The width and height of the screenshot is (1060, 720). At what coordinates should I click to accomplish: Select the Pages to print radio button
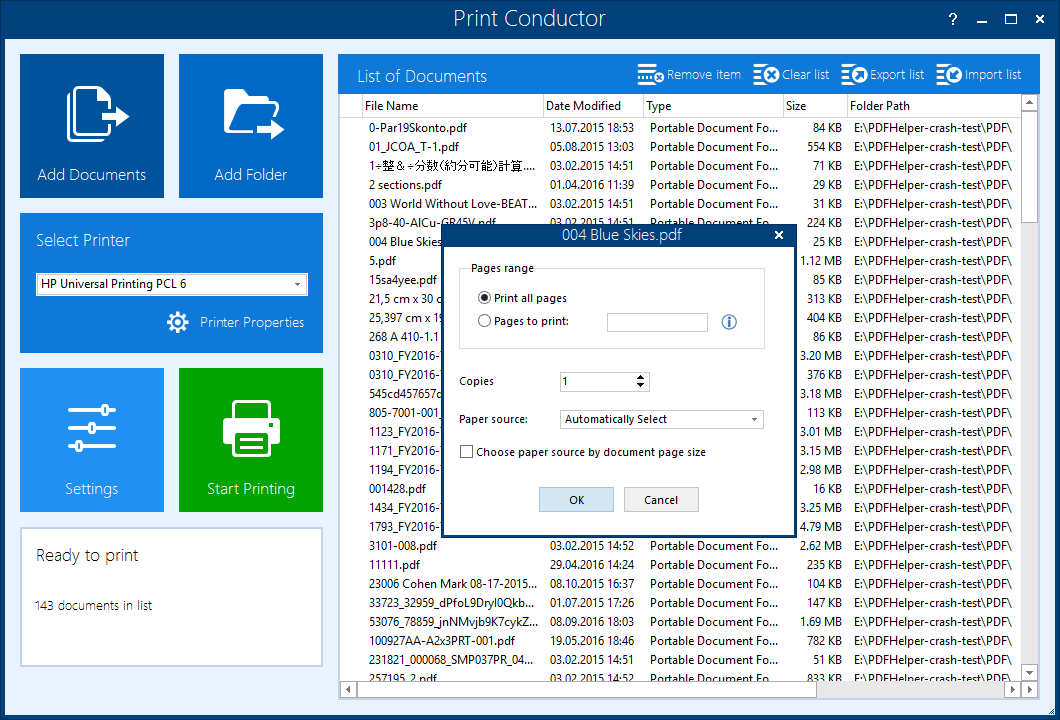tap(485, 321)
